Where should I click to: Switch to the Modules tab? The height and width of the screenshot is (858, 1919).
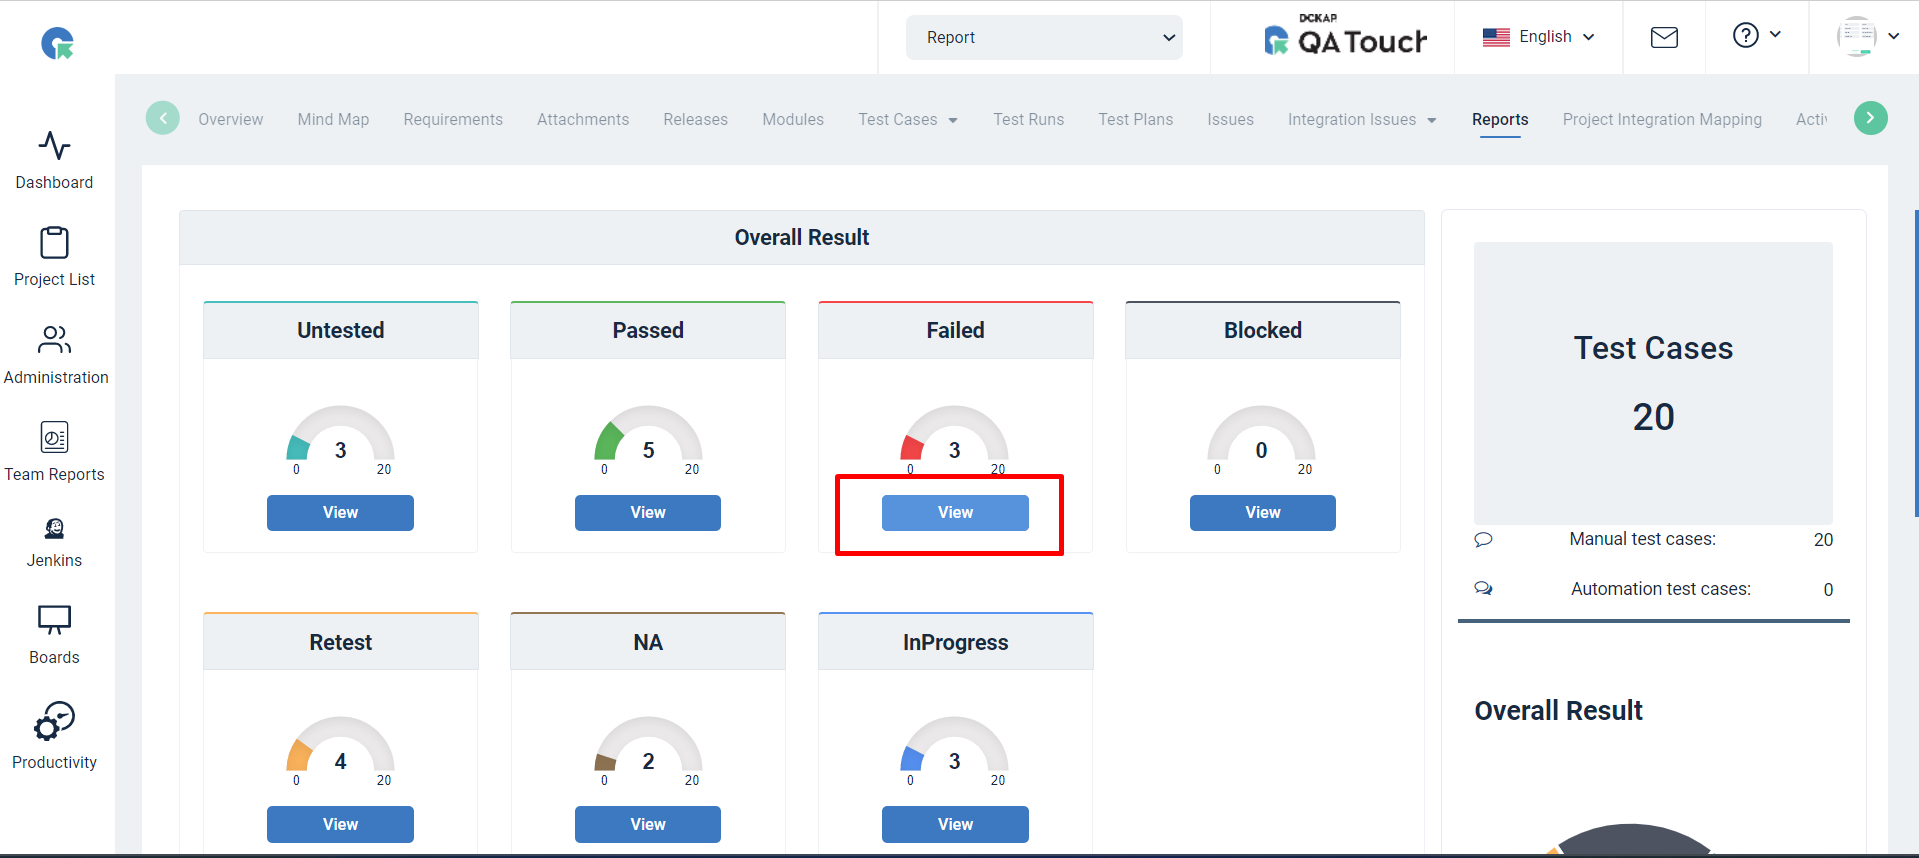click(793, 120)
